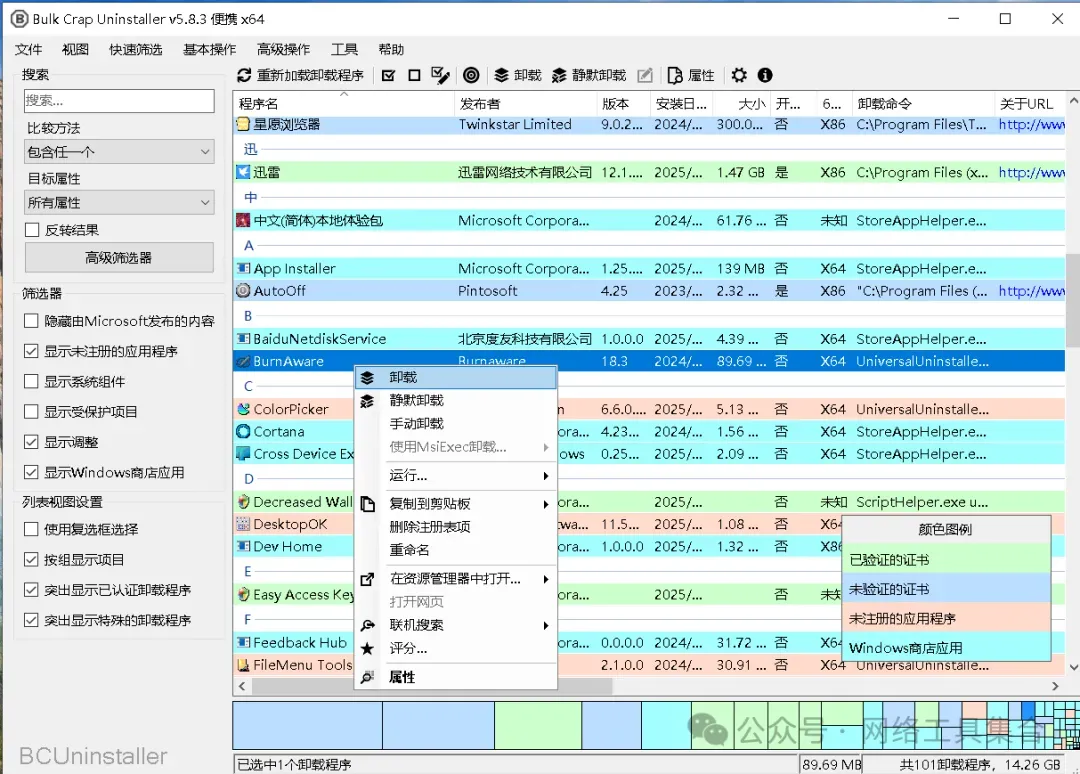Click the 静默卸载 toolbar icon
1080x774 pixels.
point(559,75)
